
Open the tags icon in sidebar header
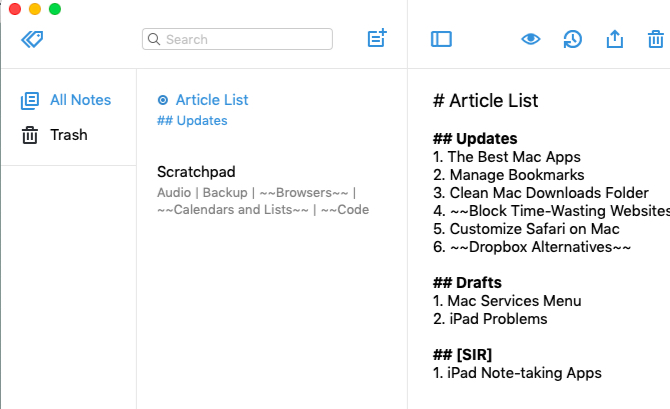(31, 39)
